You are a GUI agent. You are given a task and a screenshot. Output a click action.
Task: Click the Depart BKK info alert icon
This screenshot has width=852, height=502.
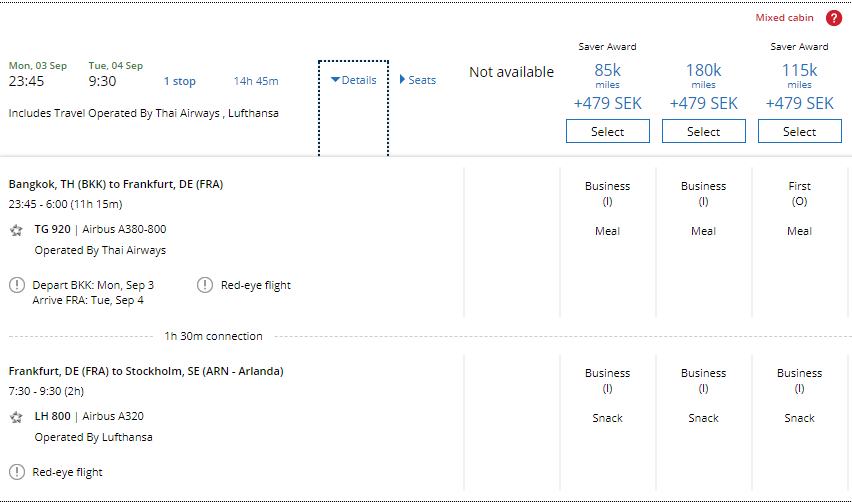click(x=17, y=285)
